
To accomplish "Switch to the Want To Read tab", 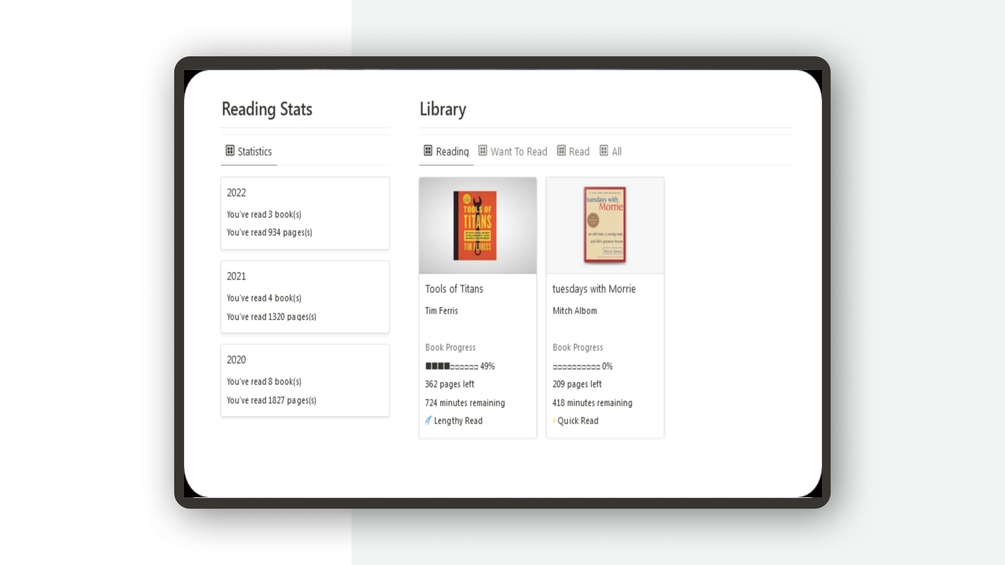I will coord(518,152).
